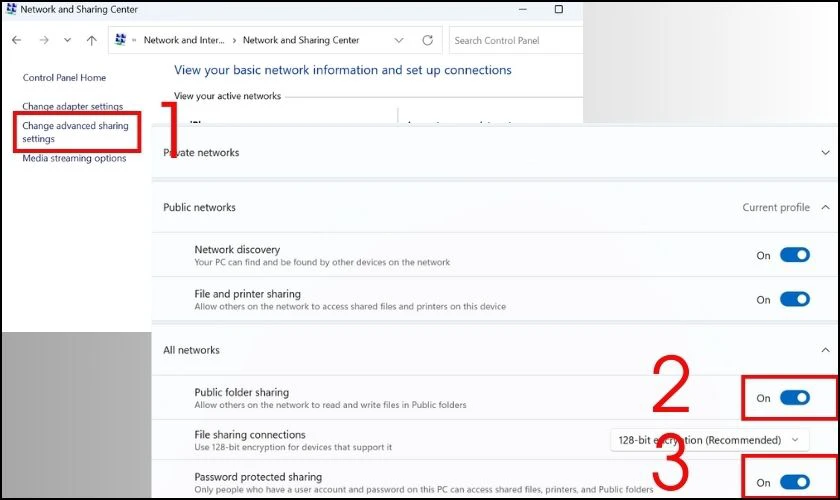
Task: Open recent locations chevron beside forward arrow
Action: tap(68, 40)
